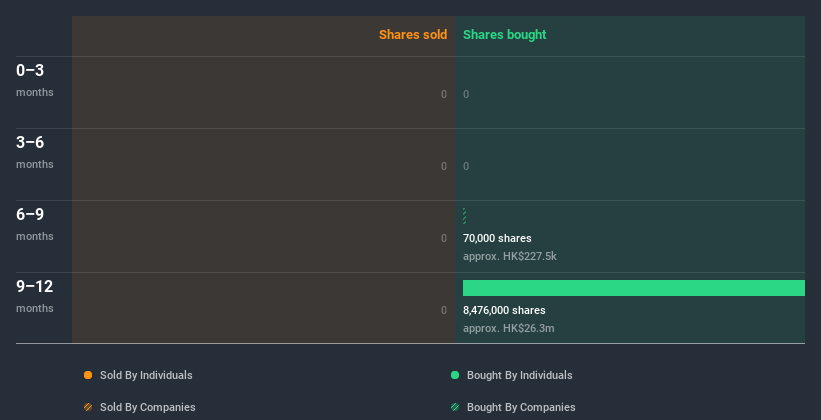Click the small striped 6–9 months bar
Screen dimensions: 821x420
click(x=465, y=216)
